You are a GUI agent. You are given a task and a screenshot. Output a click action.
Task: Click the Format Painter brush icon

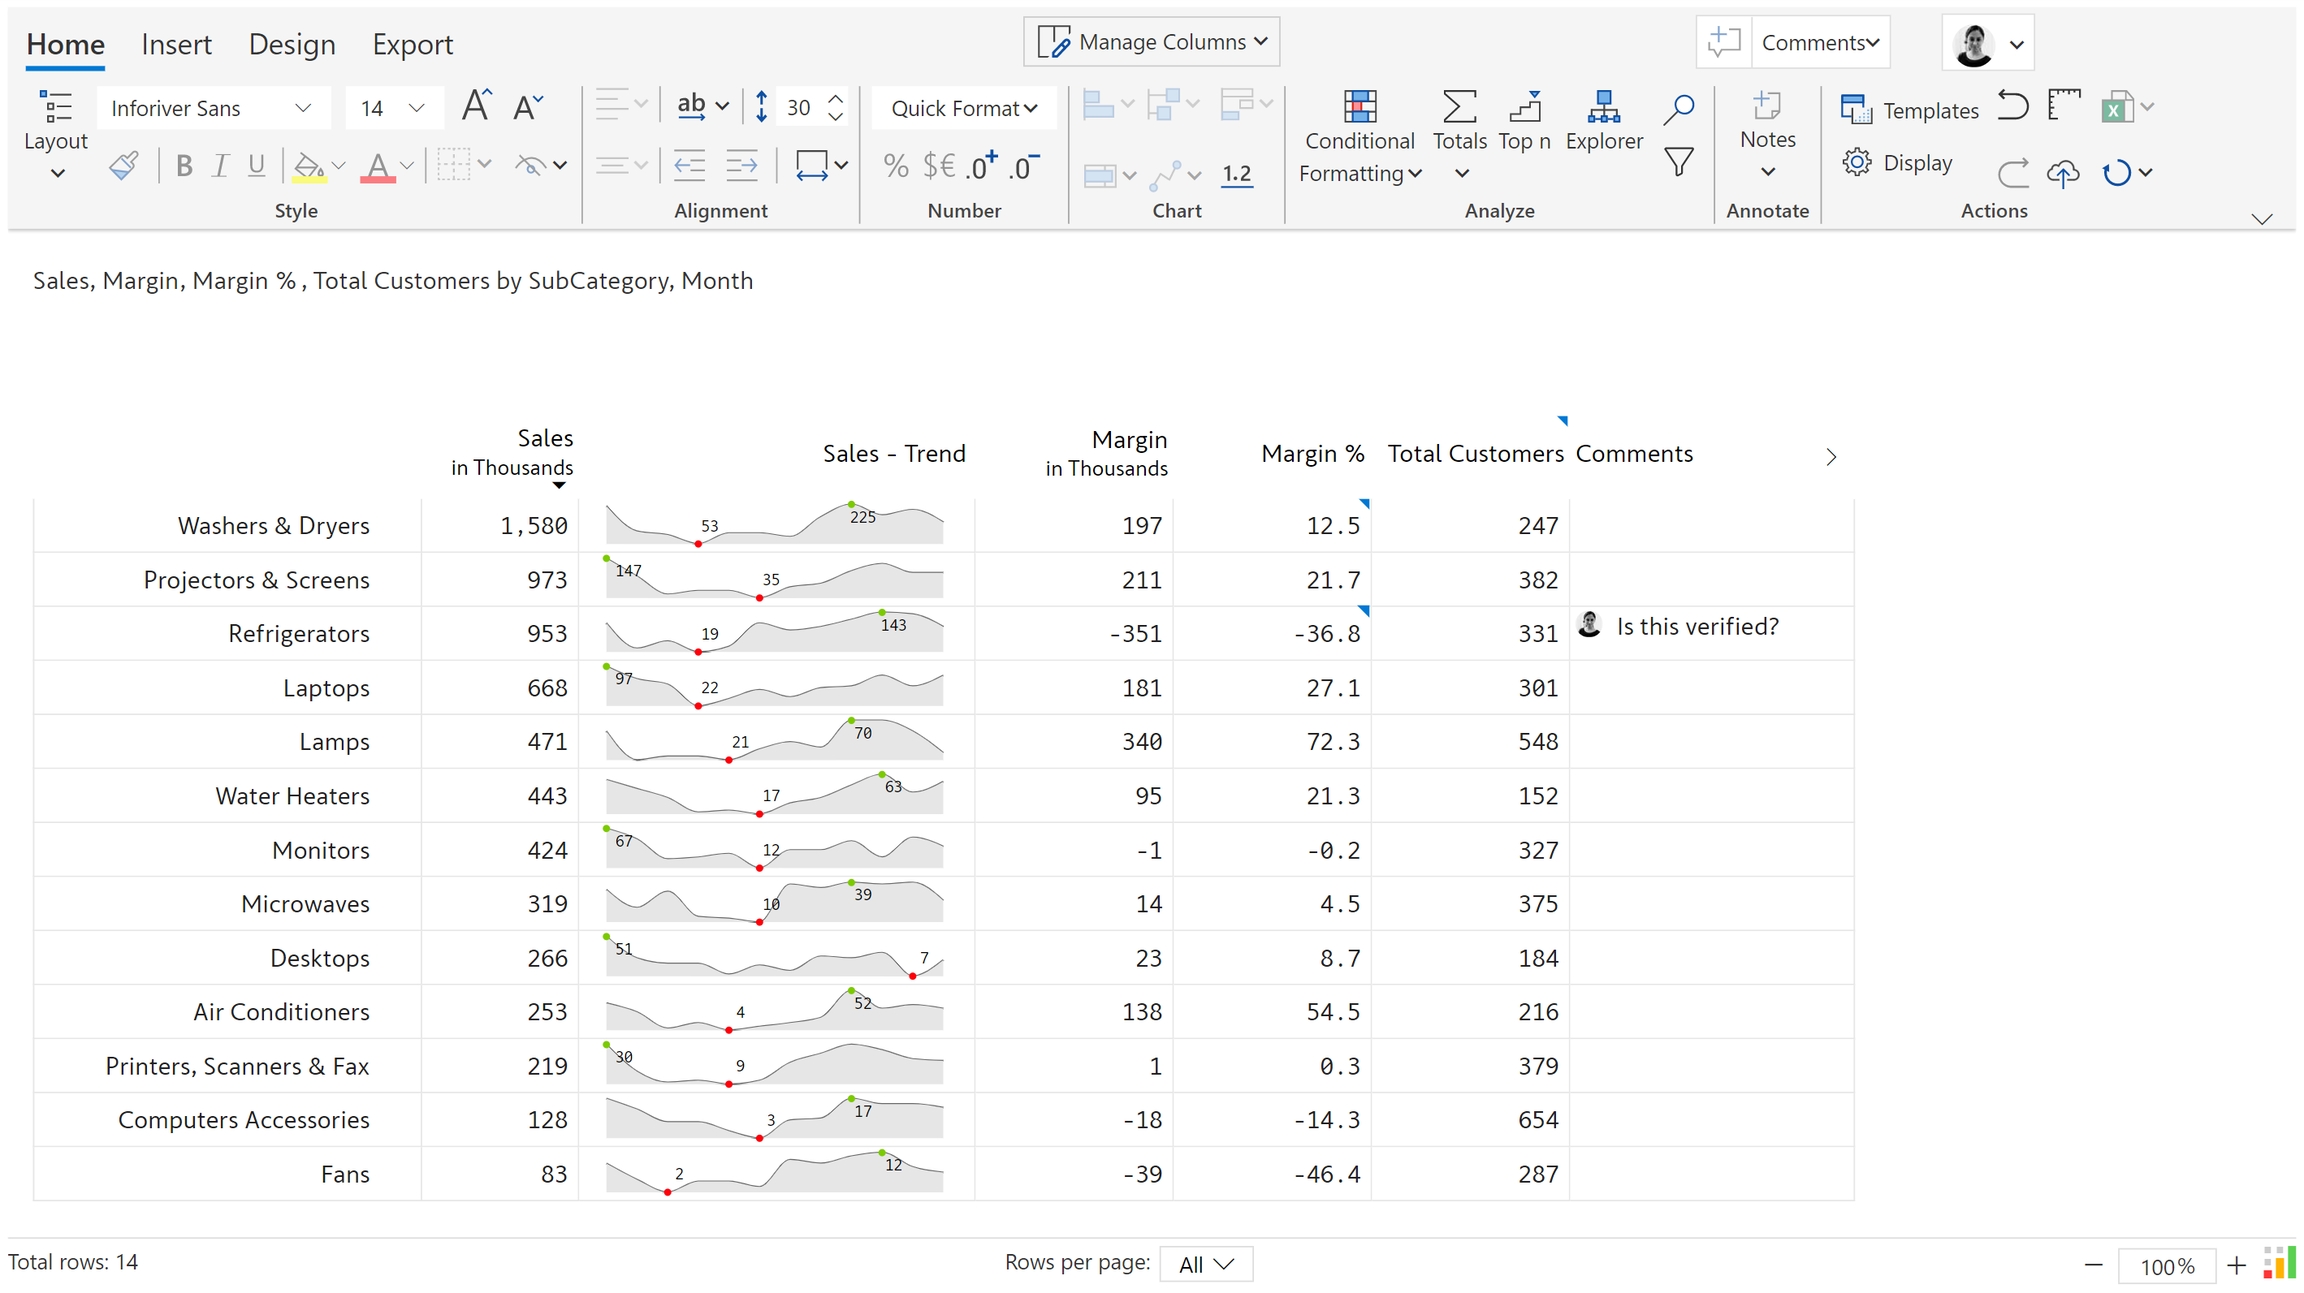pos(124,165)
